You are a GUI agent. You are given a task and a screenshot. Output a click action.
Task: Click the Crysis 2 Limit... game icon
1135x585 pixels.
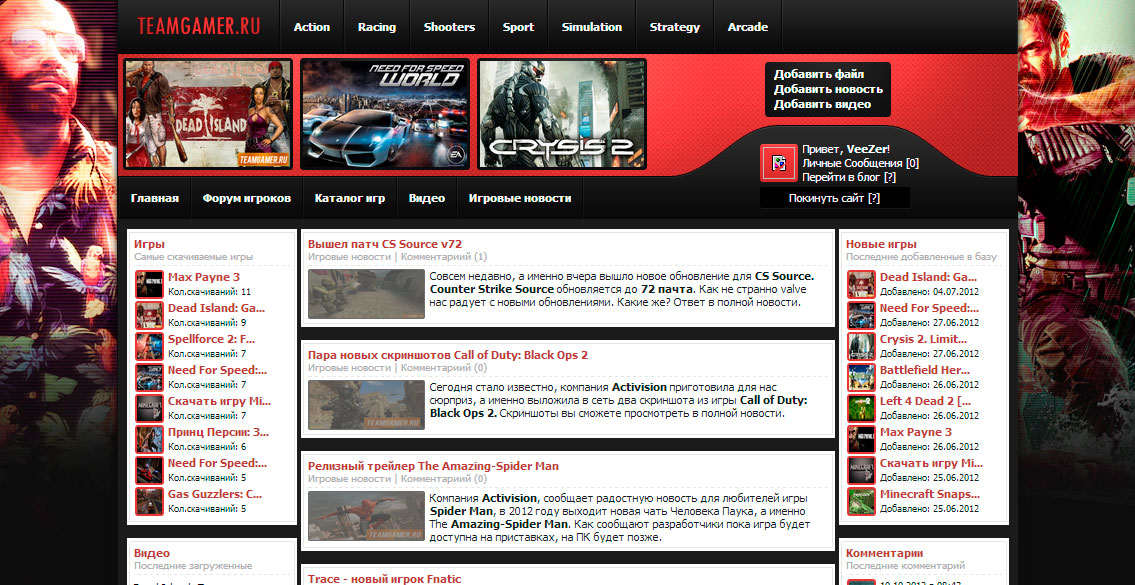(x=861, y=346)
